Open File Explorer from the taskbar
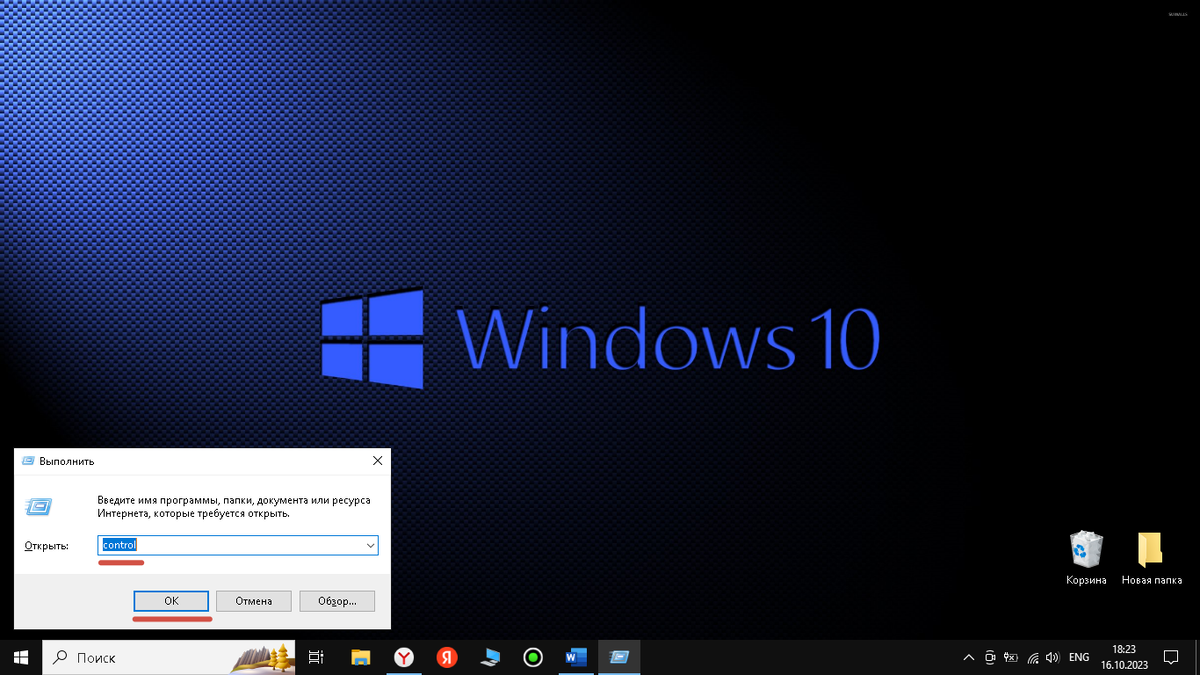The image size is (1200, 675). coord(361,657)
